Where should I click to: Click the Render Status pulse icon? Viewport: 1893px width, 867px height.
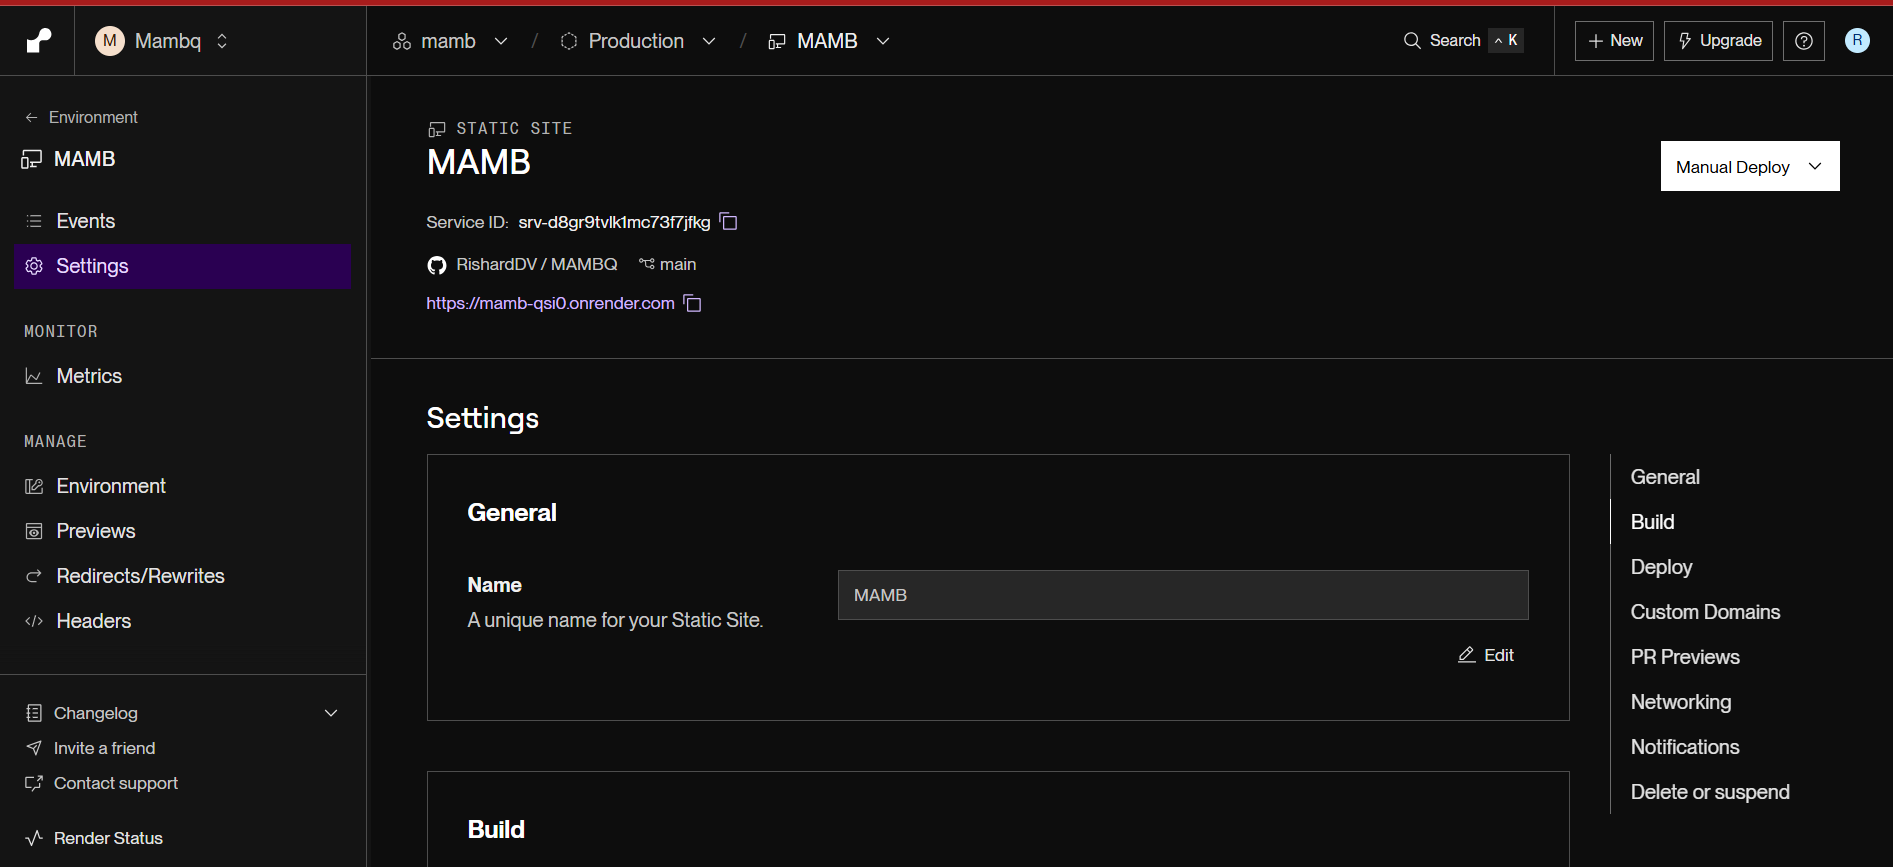[x=34, y=838]
